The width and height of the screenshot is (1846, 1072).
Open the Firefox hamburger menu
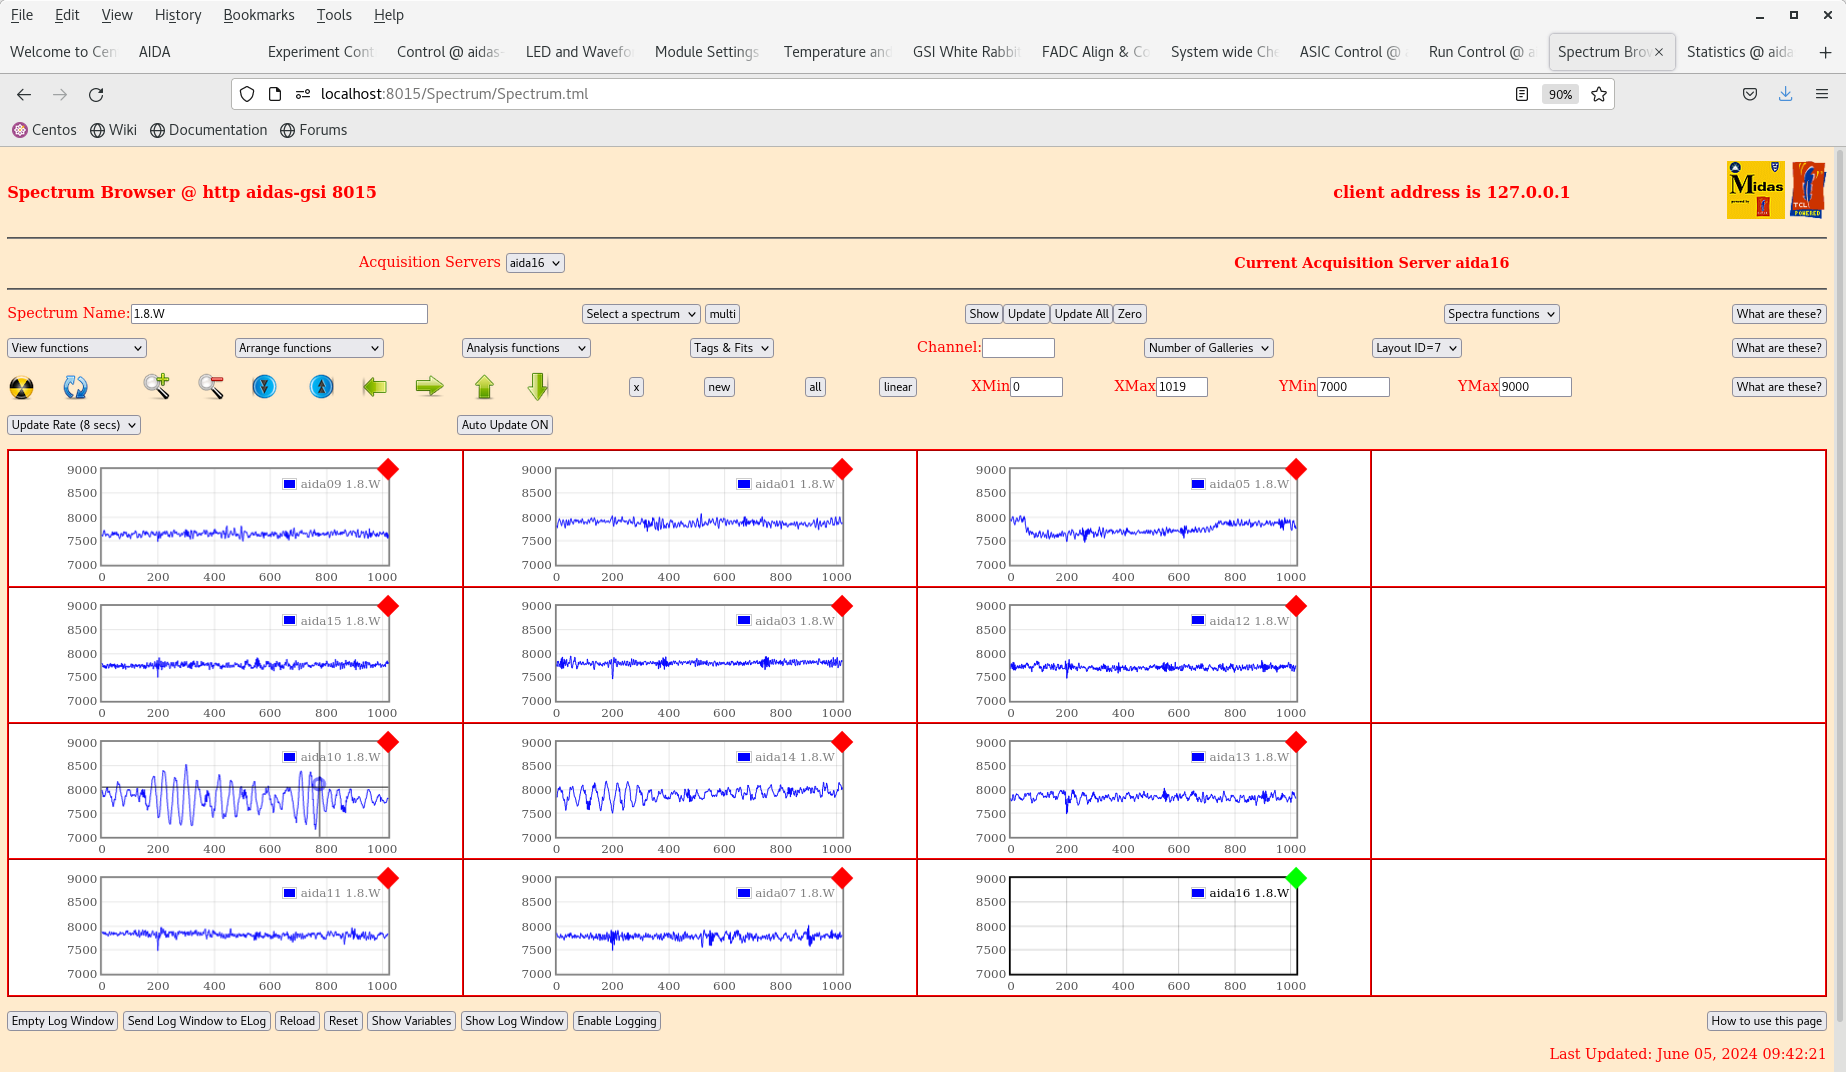tap(1822, 94)
